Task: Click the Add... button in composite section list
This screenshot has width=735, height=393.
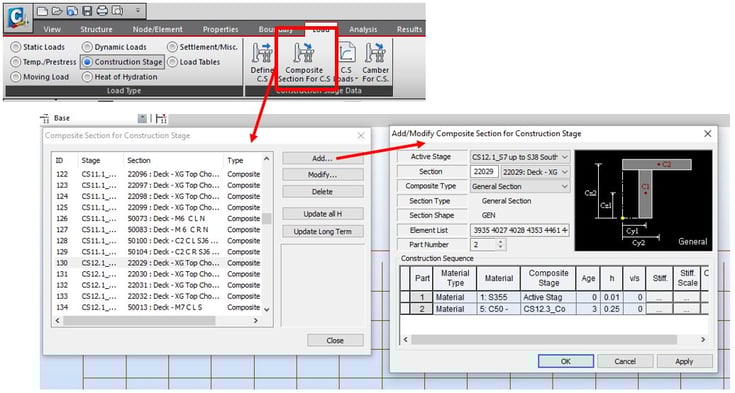Action: coord(322,159)
